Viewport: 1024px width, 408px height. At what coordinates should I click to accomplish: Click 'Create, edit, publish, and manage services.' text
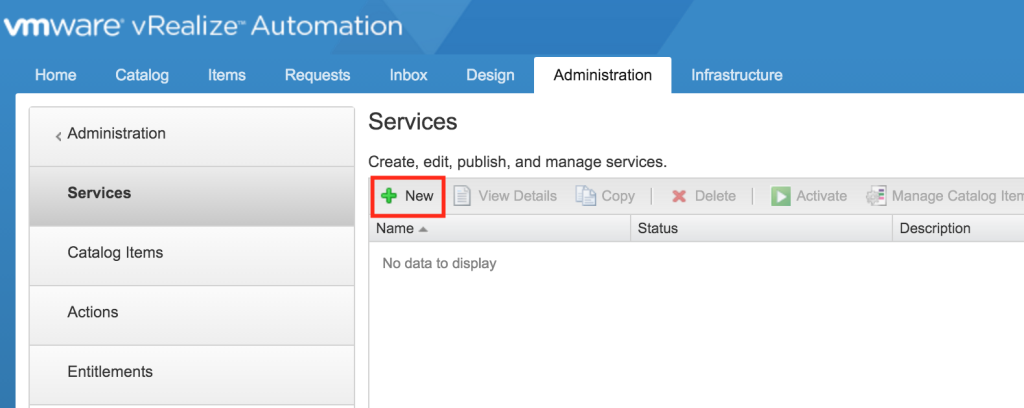click(518, 163)
